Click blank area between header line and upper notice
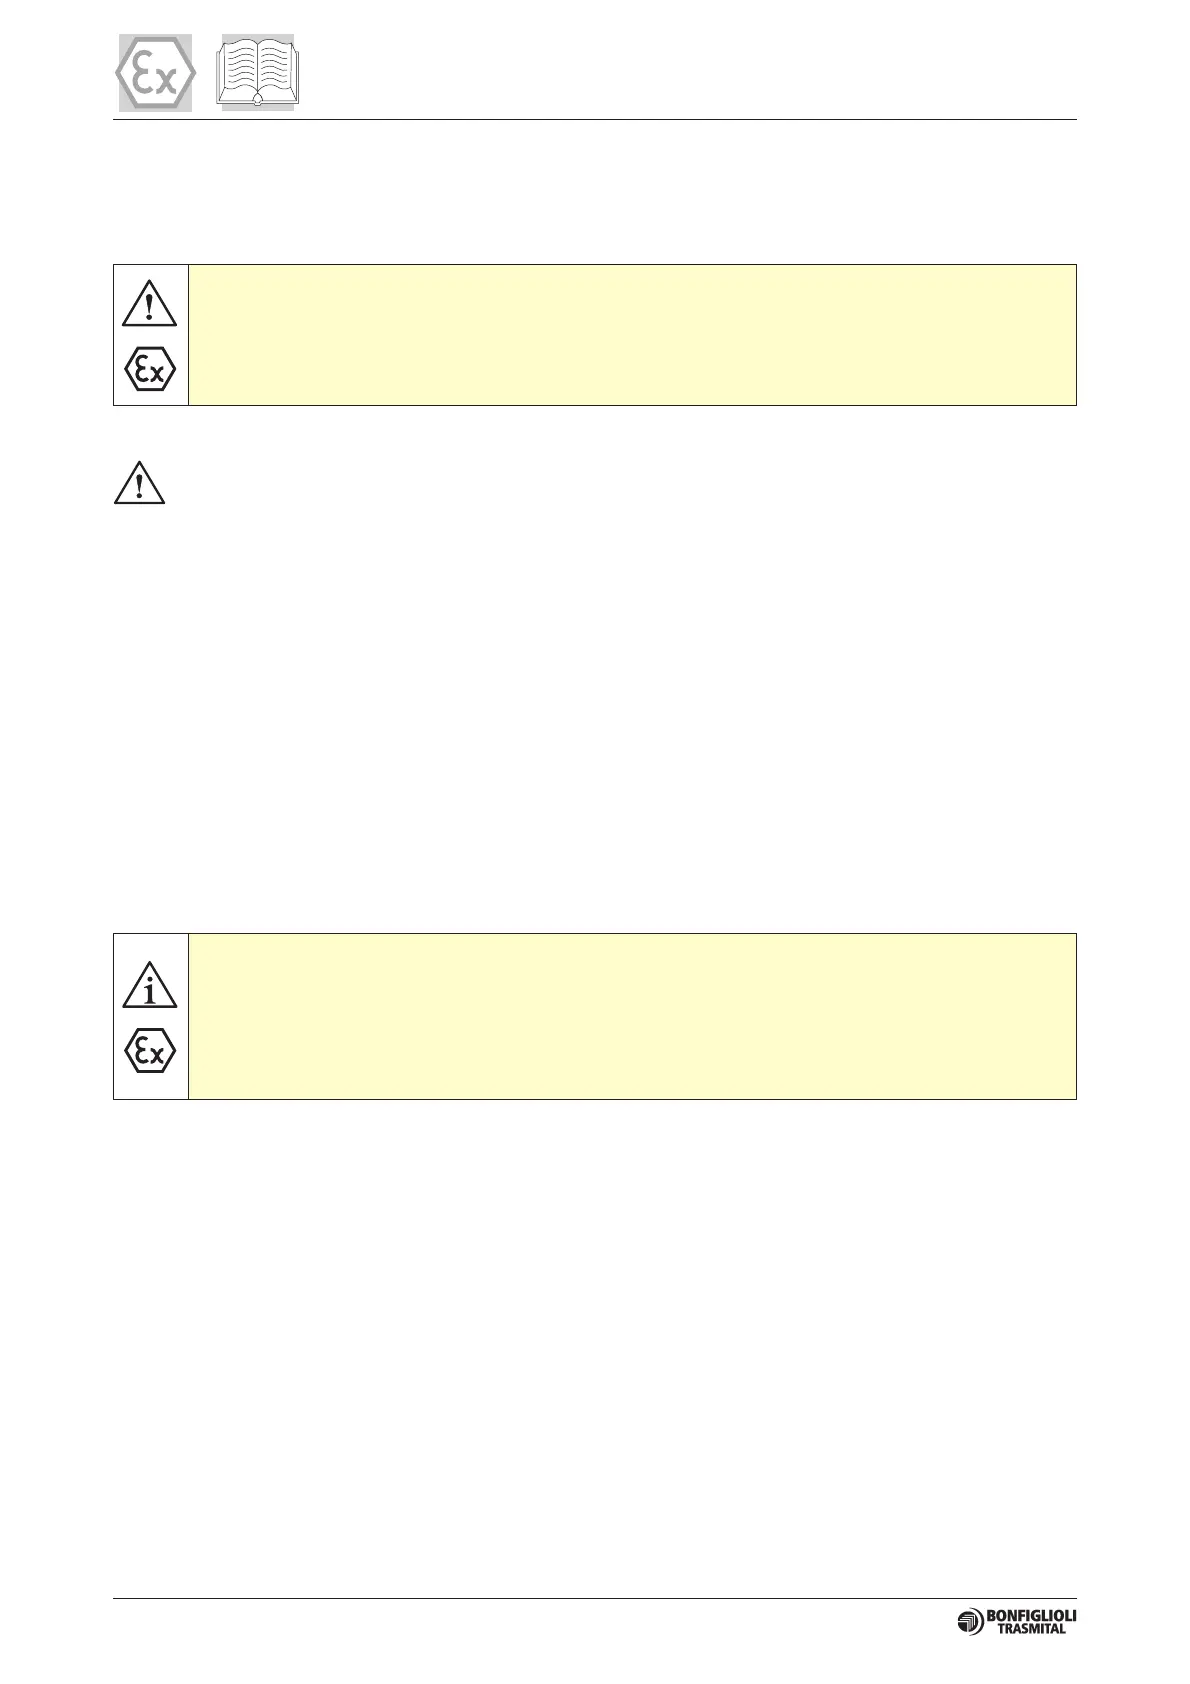The image size is (1190, 1684). click(x=595, y=192)
